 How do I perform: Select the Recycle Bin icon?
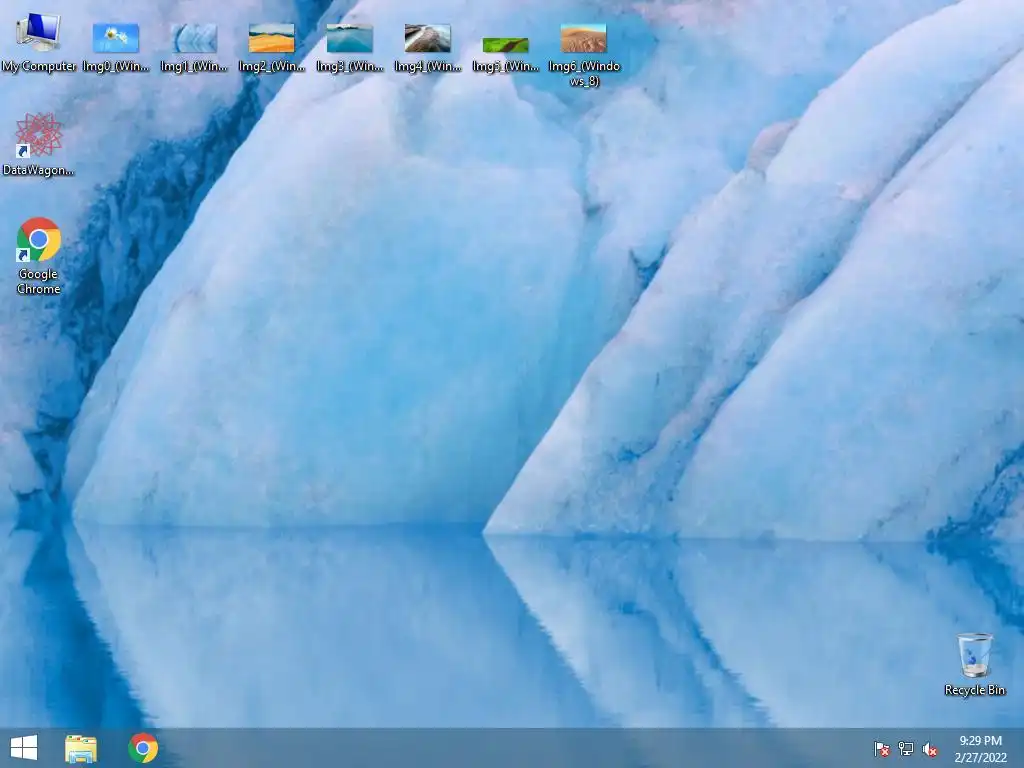click(974, 664)
